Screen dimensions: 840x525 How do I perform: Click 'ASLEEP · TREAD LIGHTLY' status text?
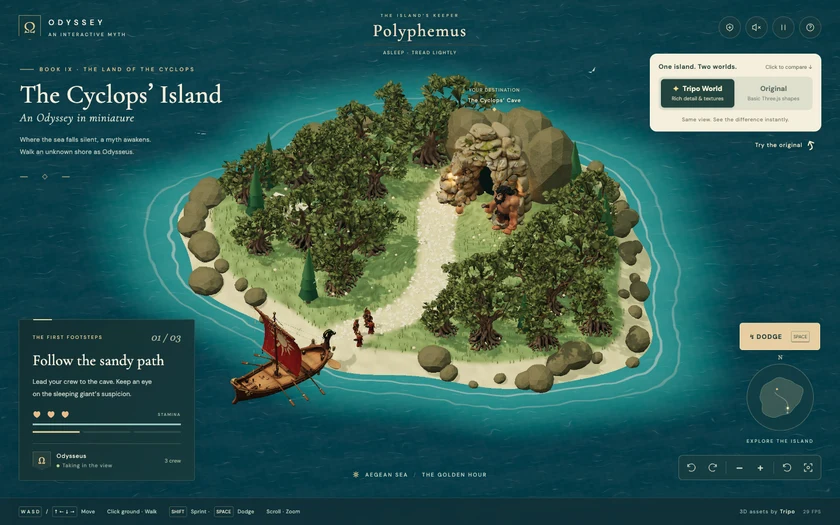coord(419,52)
